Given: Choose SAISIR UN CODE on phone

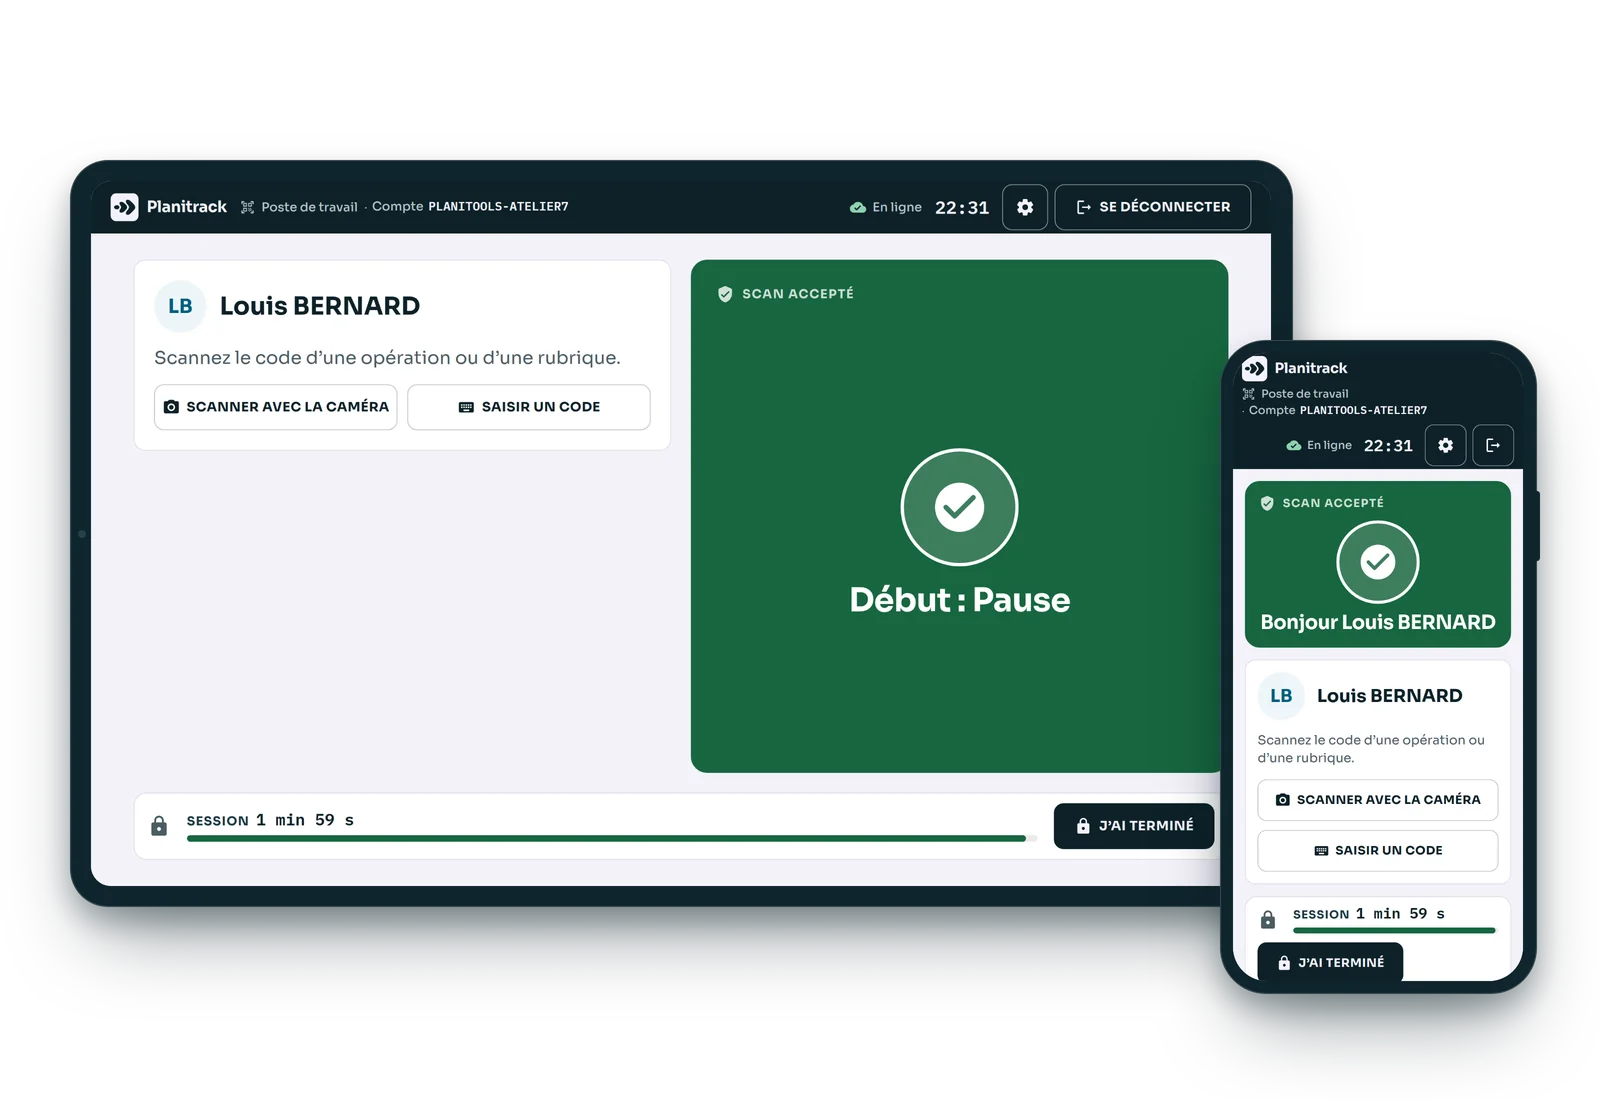Looking at the screenshot, I should 1378,851.
